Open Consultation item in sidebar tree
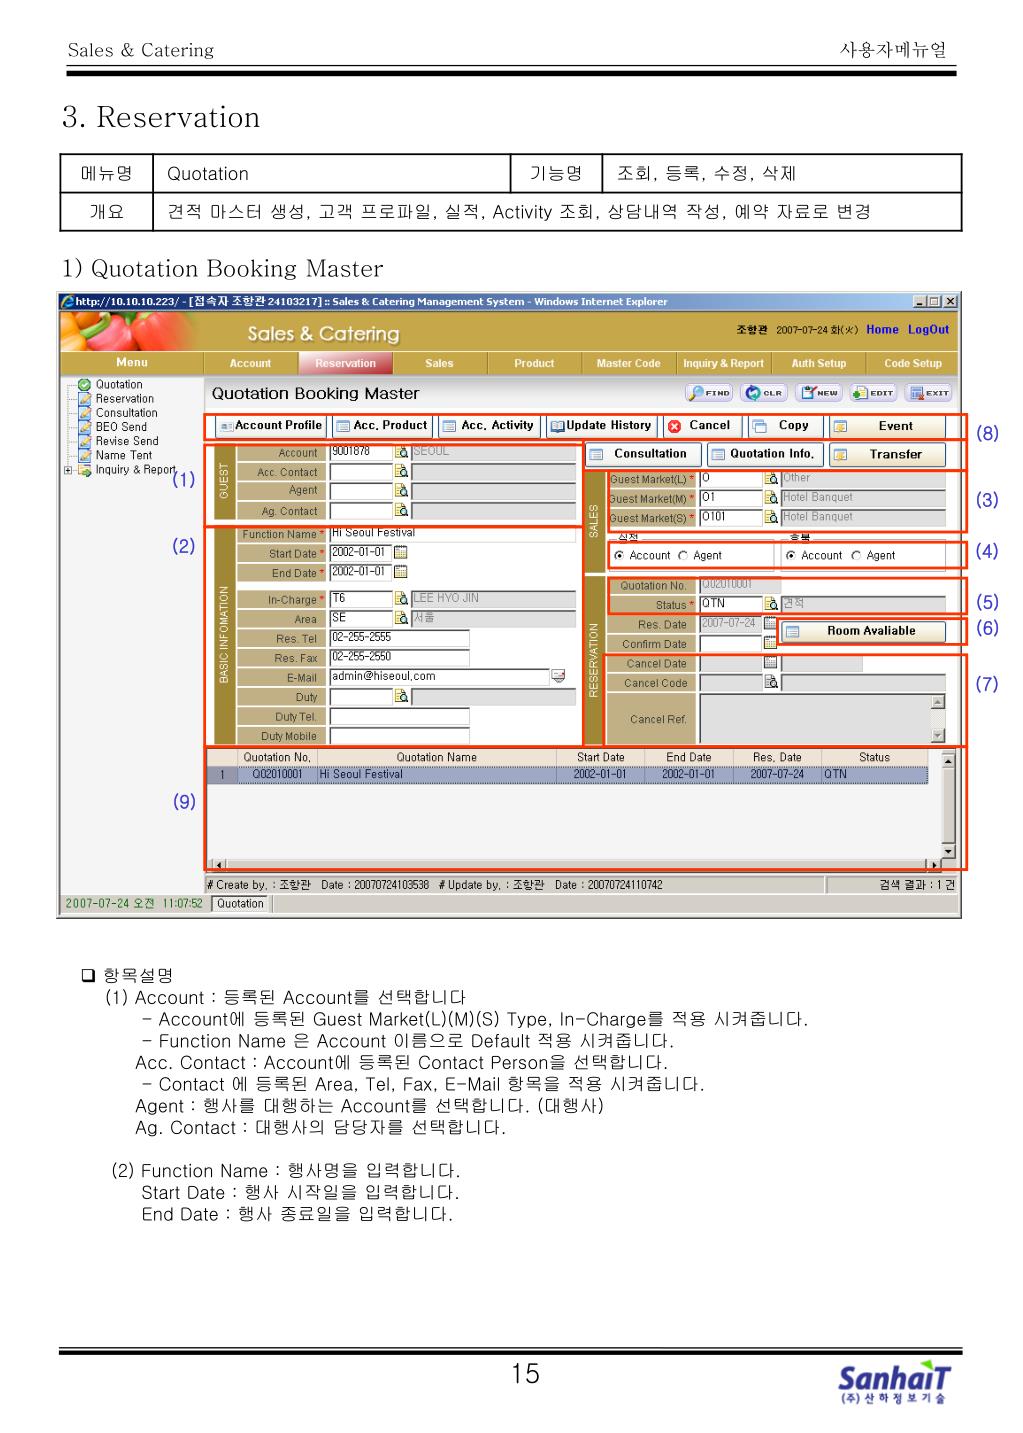Screen dimensions: 1023x1433 (126, 412)
